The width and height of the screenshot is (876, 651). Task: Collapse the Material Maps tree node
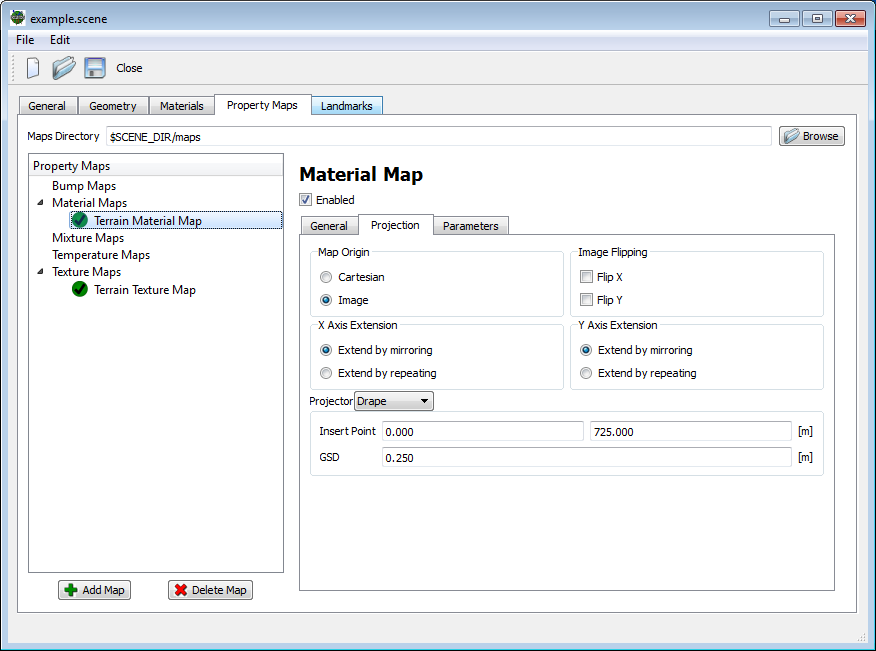click(38, 203)
